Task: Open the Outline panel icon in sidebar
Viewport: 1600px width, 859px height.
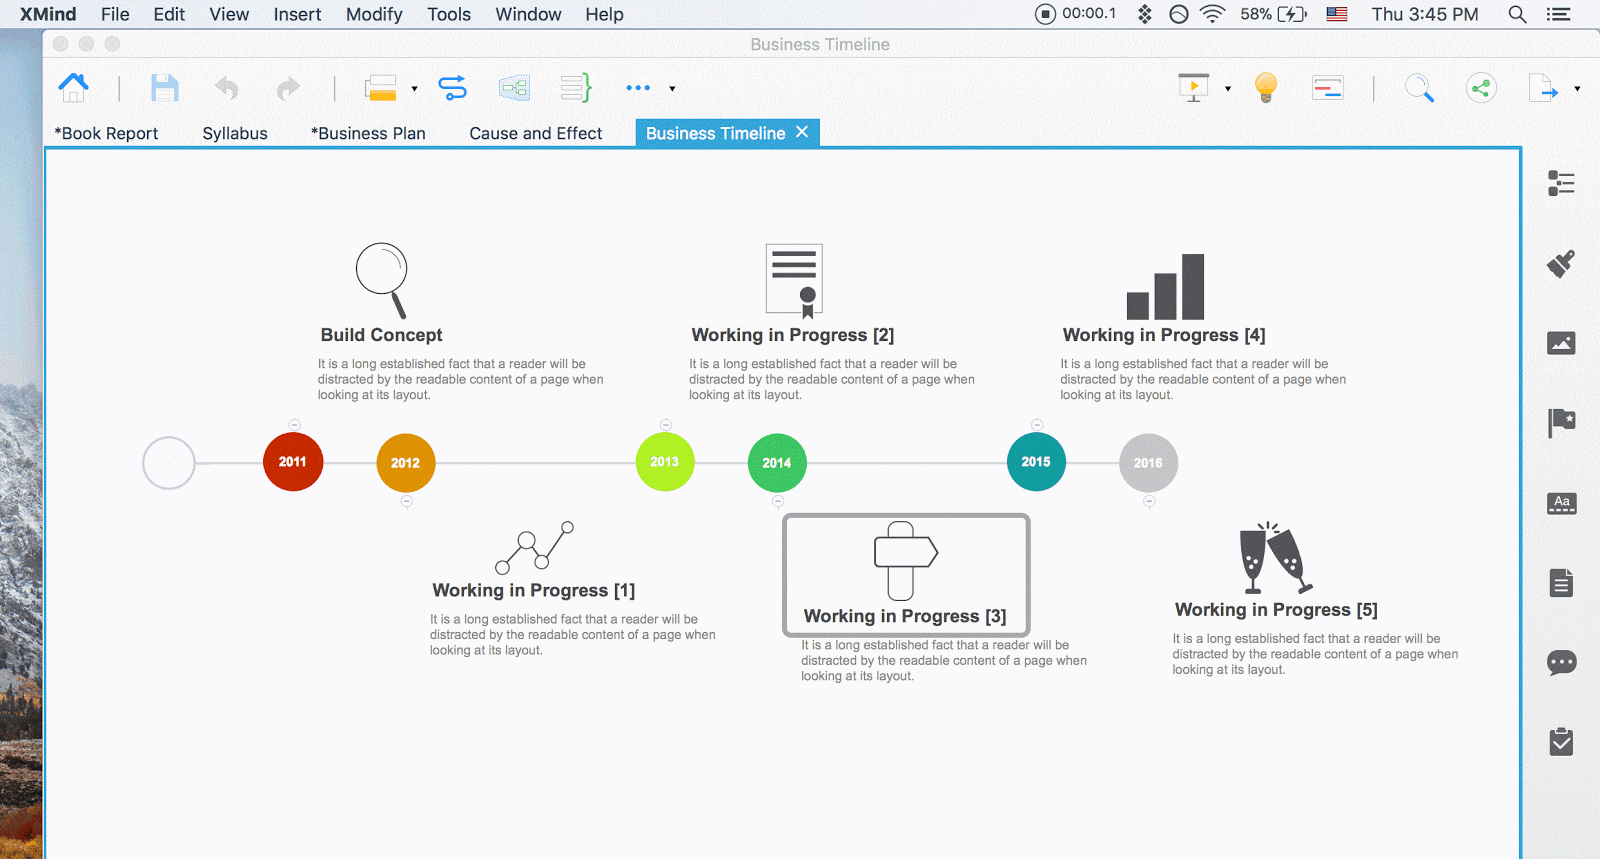Action: [1561, 183]
